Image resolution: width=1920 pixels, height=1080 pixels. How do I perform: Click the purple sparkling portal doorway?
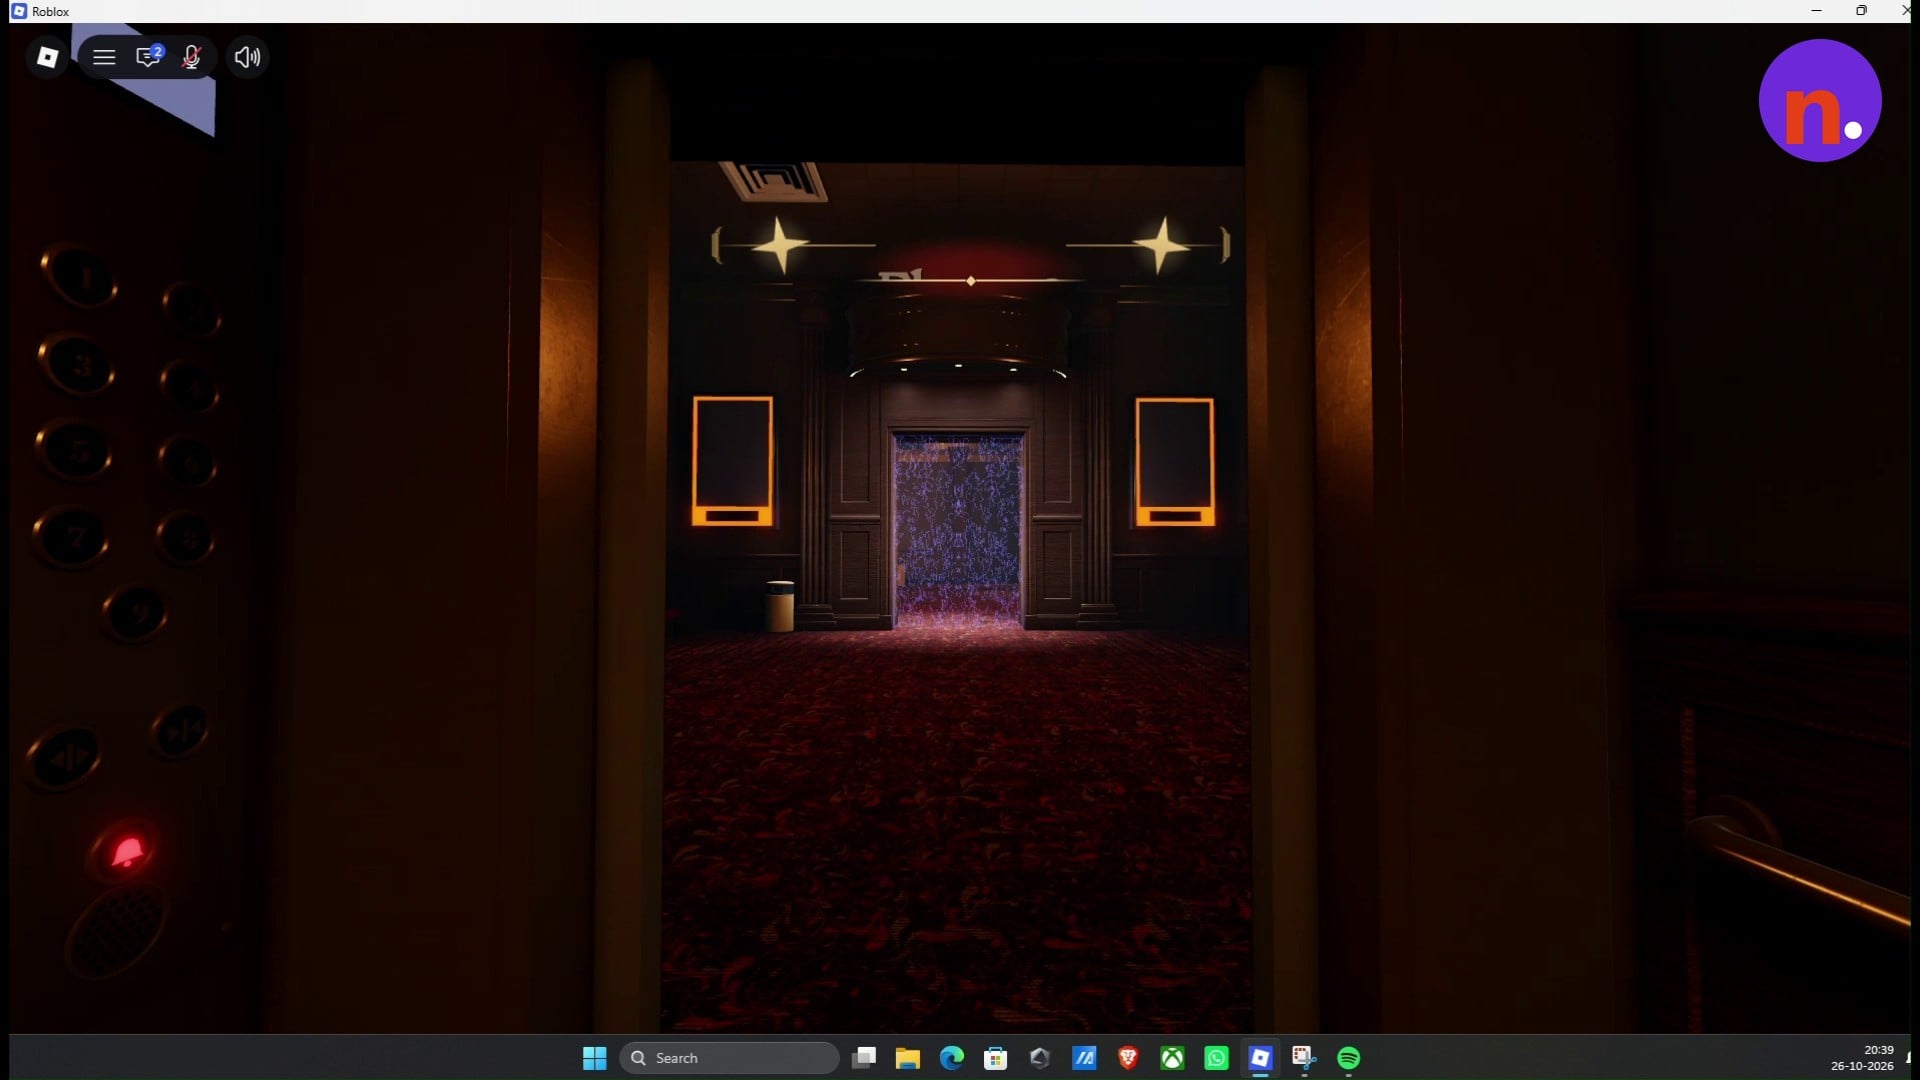pos(958,530)
